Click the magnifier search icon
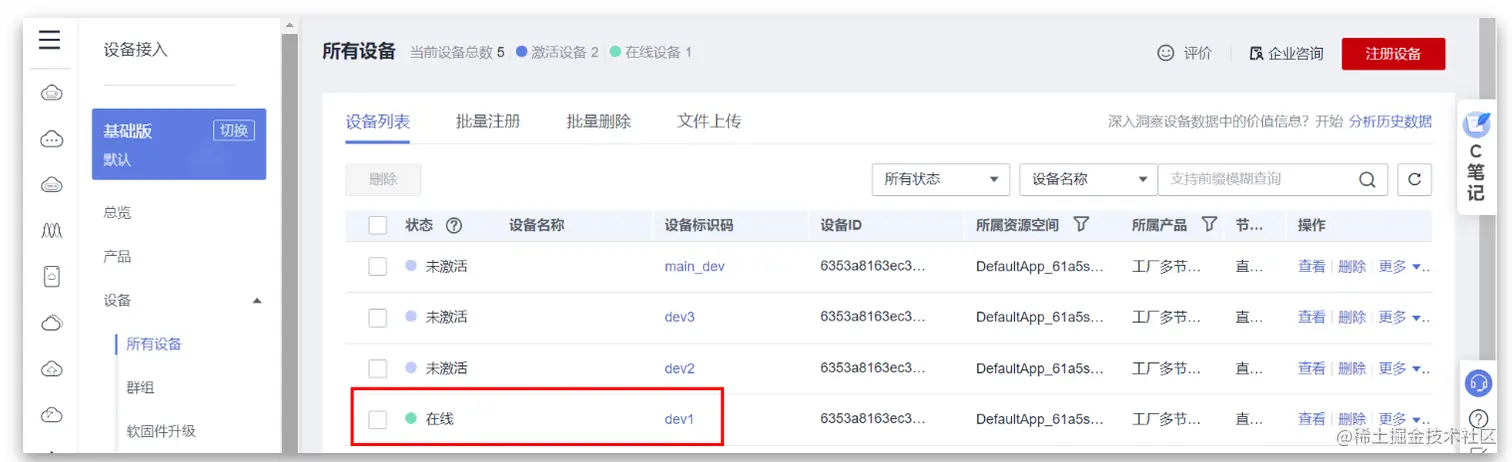1512x462 pixels. [x=1367, y=180]
